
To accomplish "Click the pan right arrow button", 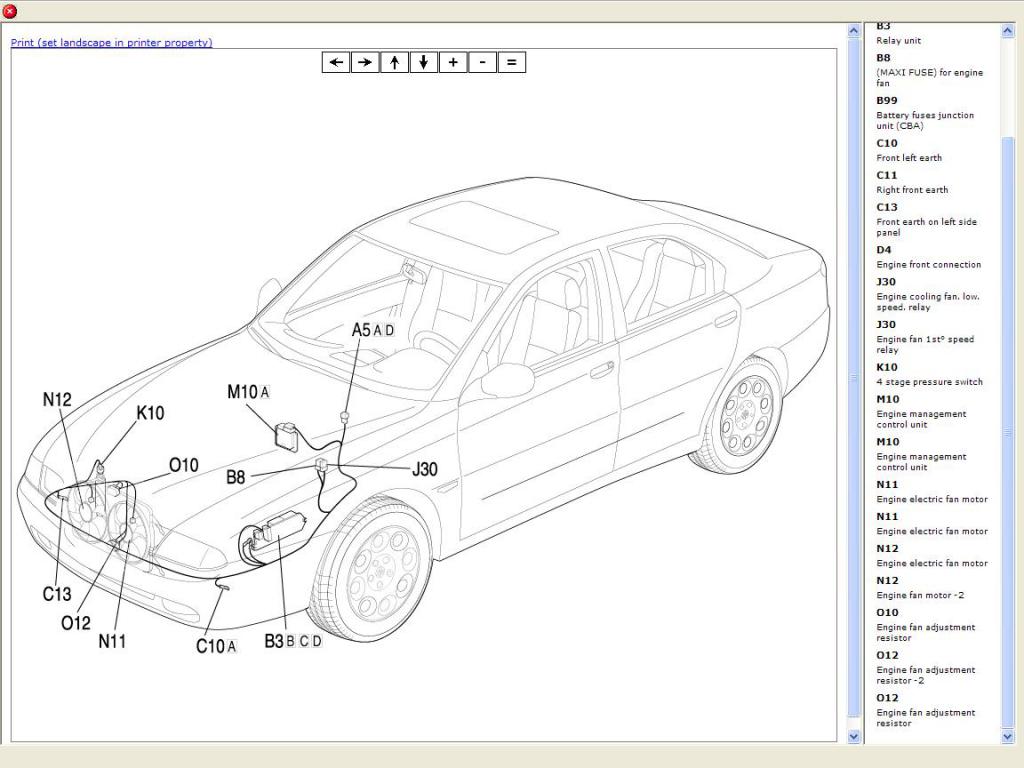I will (x=365, y=62).
